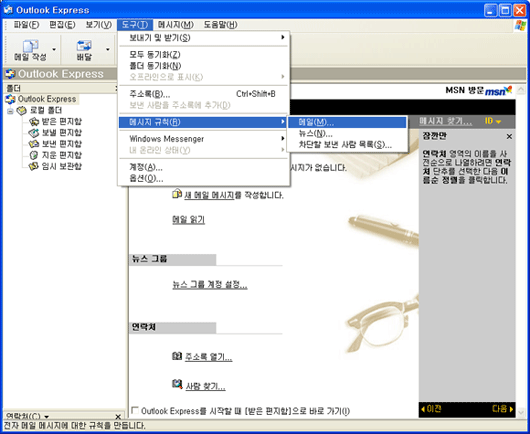The image size is (530, 434).
Task: Open the 받은 편지함 inbox folder
Action: click(62, 121)
